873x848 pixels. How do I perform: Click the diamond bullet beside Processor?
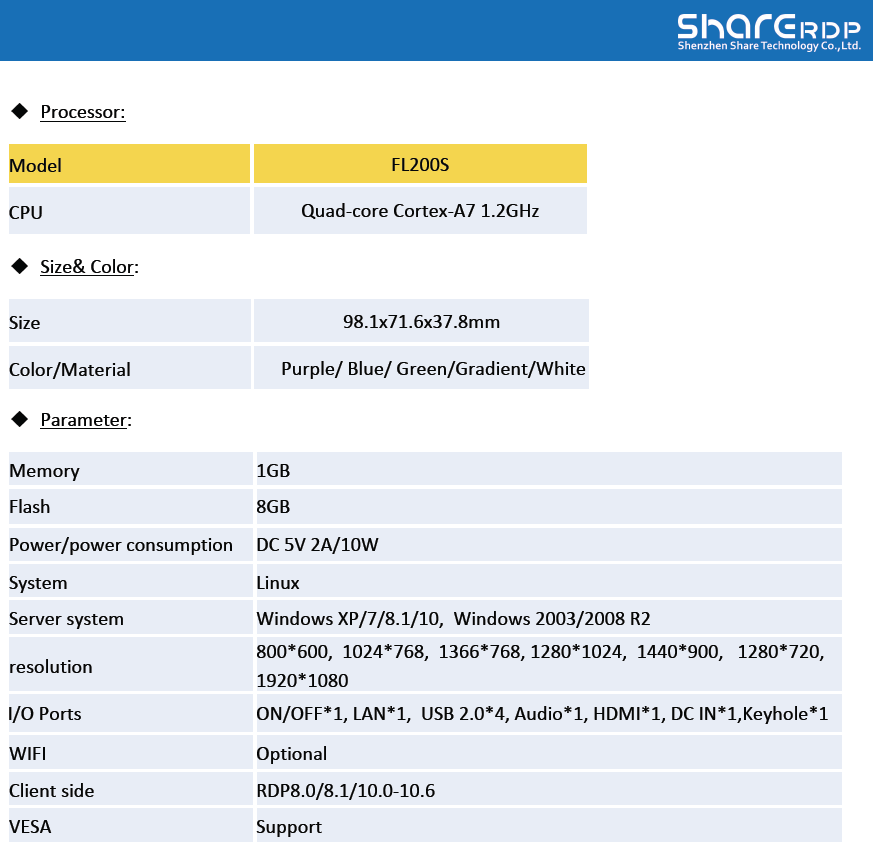tap(19, 111)
